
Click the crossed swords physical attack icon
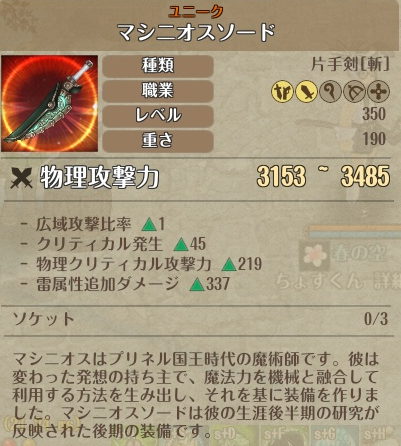coord(21,178)
